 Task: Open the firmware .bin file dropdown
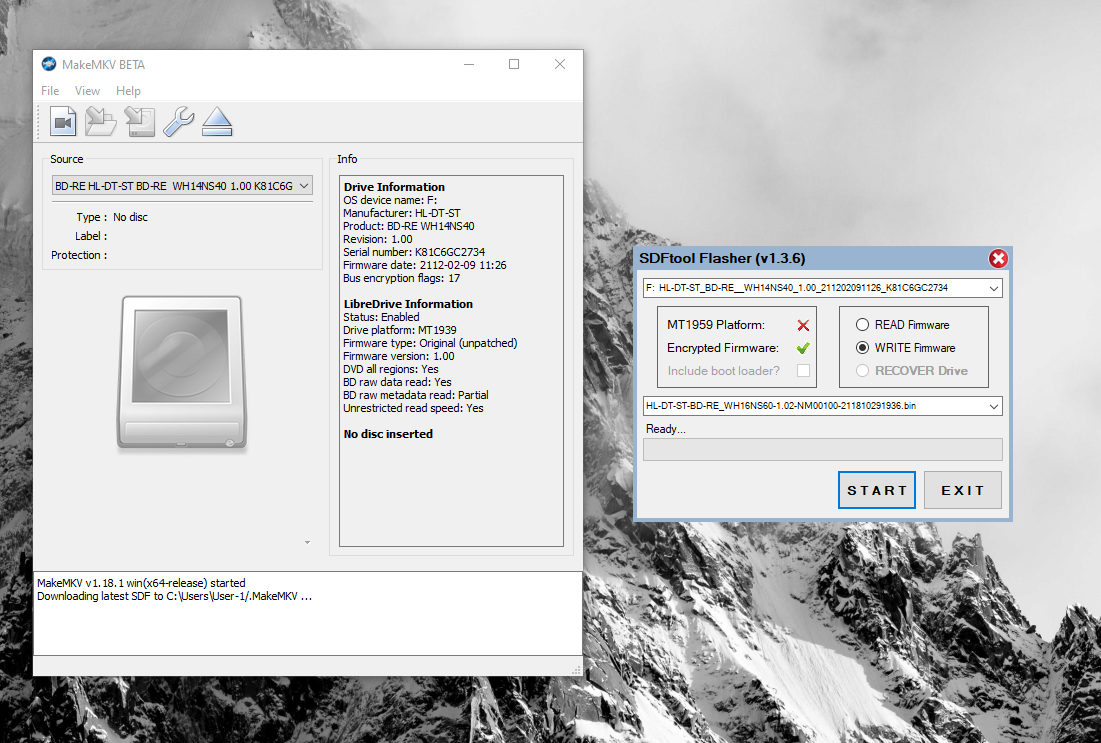822,406
